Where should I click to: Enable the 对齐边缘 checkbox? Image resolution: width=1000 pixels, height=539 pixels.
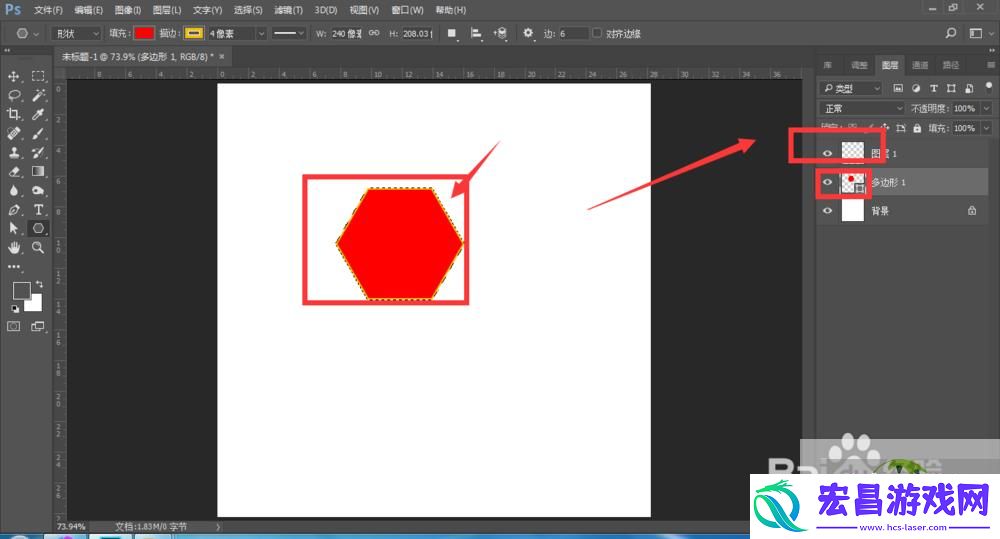597,33
